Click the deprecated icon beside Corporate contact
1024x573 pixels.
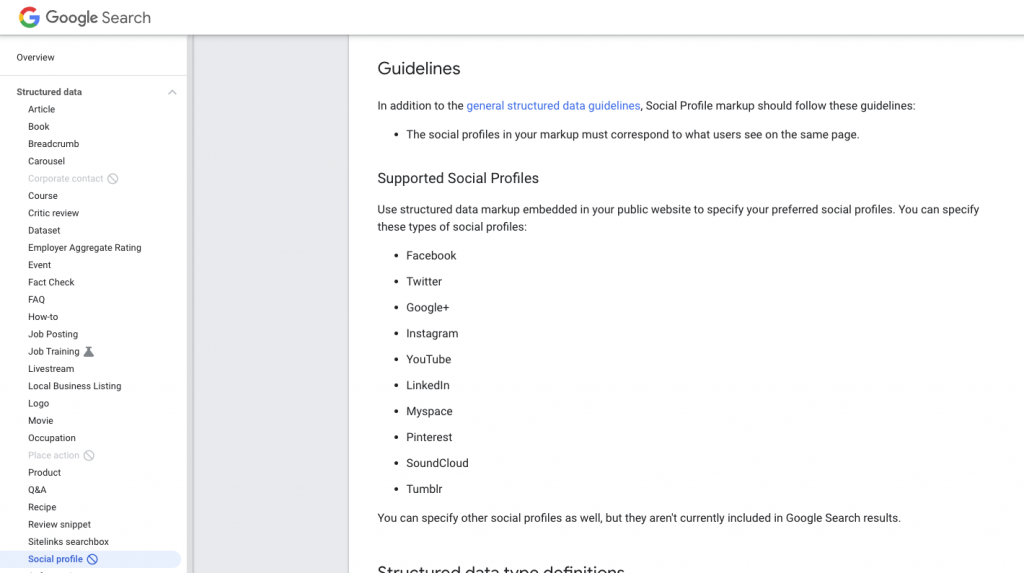113,179
